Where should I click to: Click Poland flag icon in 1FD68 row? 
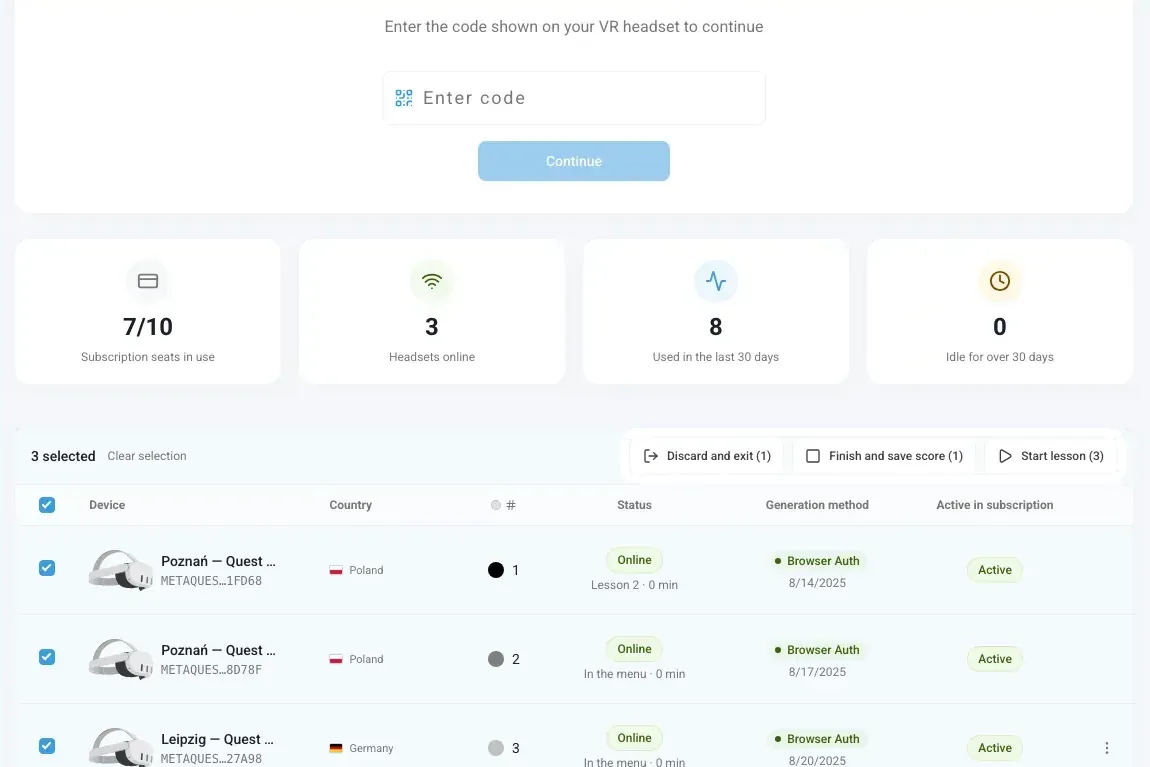[x=336, y=570]
